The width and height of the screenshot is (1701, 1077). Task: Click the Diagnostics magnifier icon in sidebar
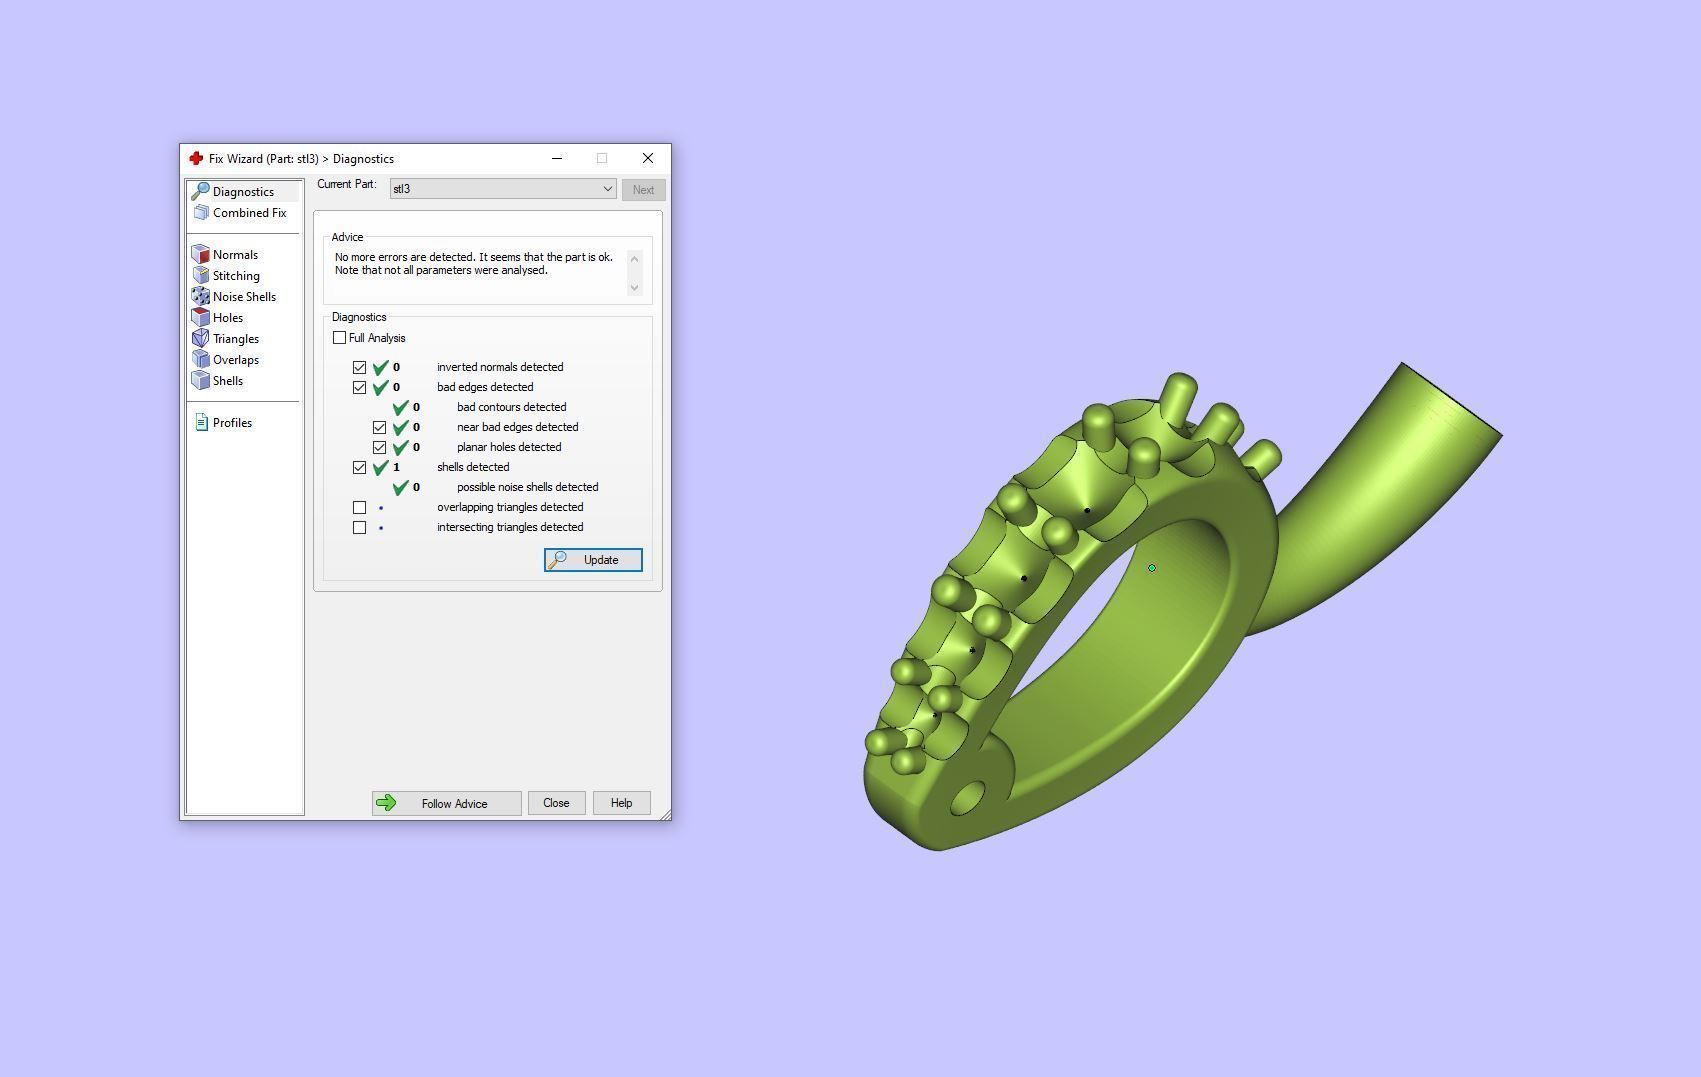pos(200,191)
